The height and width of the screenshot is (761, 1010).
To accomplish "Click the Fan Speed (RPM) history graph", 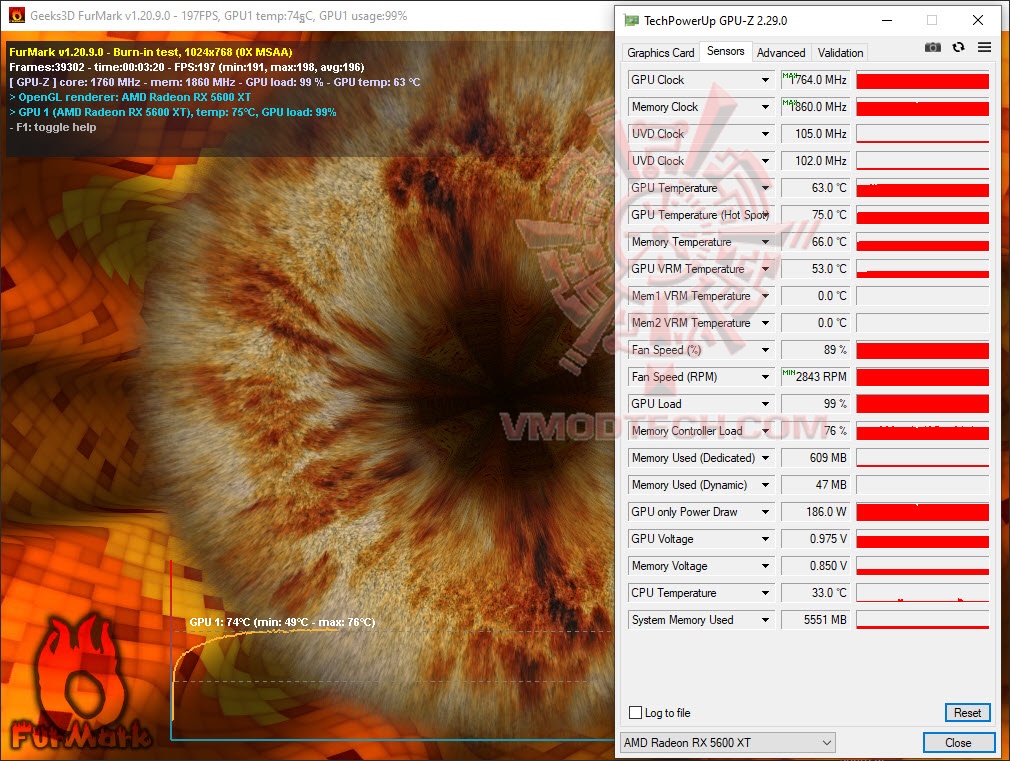I will pos(922,377).
